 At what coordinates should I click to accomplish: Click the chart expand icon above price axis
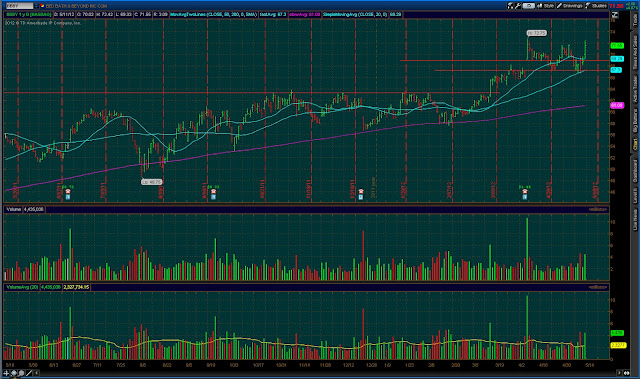(x=615, y=16)
